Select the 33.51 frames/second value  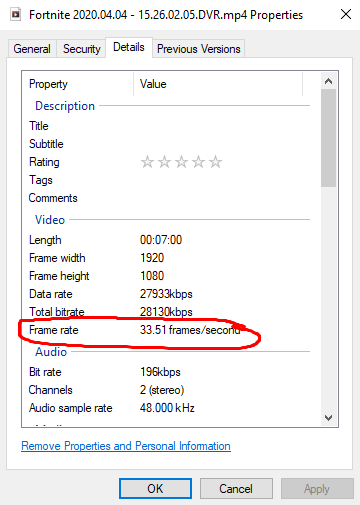pyautogui.click(x=190, y=330)
